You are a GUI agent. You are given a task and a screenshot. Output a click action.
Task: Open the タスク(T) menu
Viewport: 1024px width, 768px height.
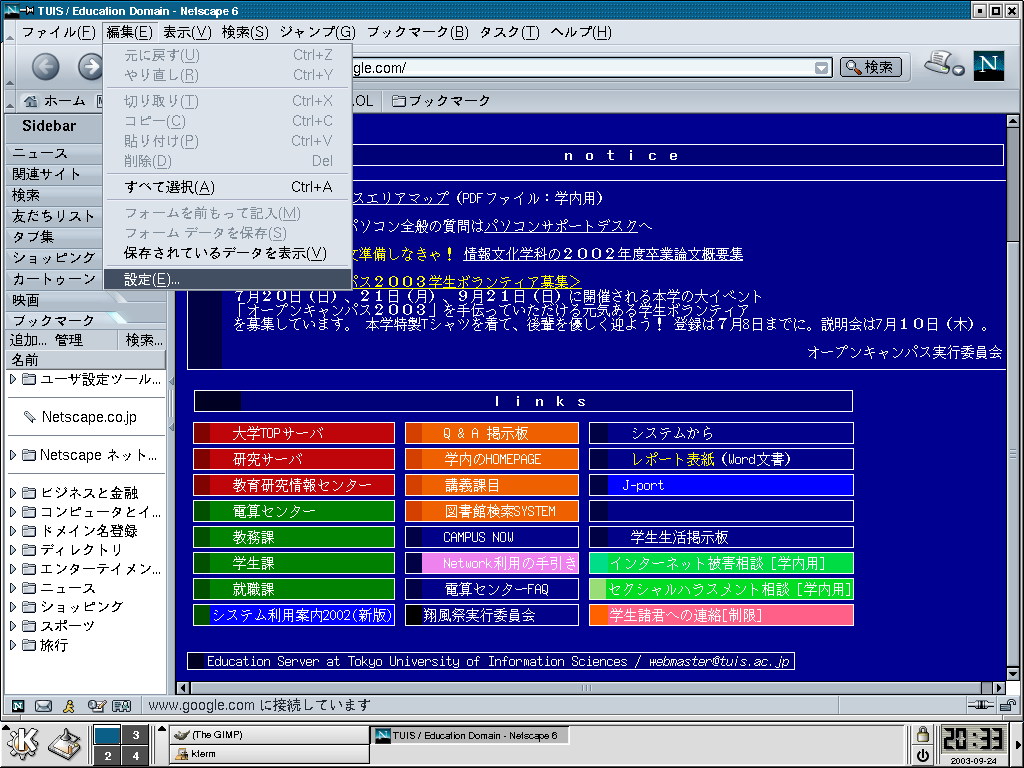tap(509, 32)
